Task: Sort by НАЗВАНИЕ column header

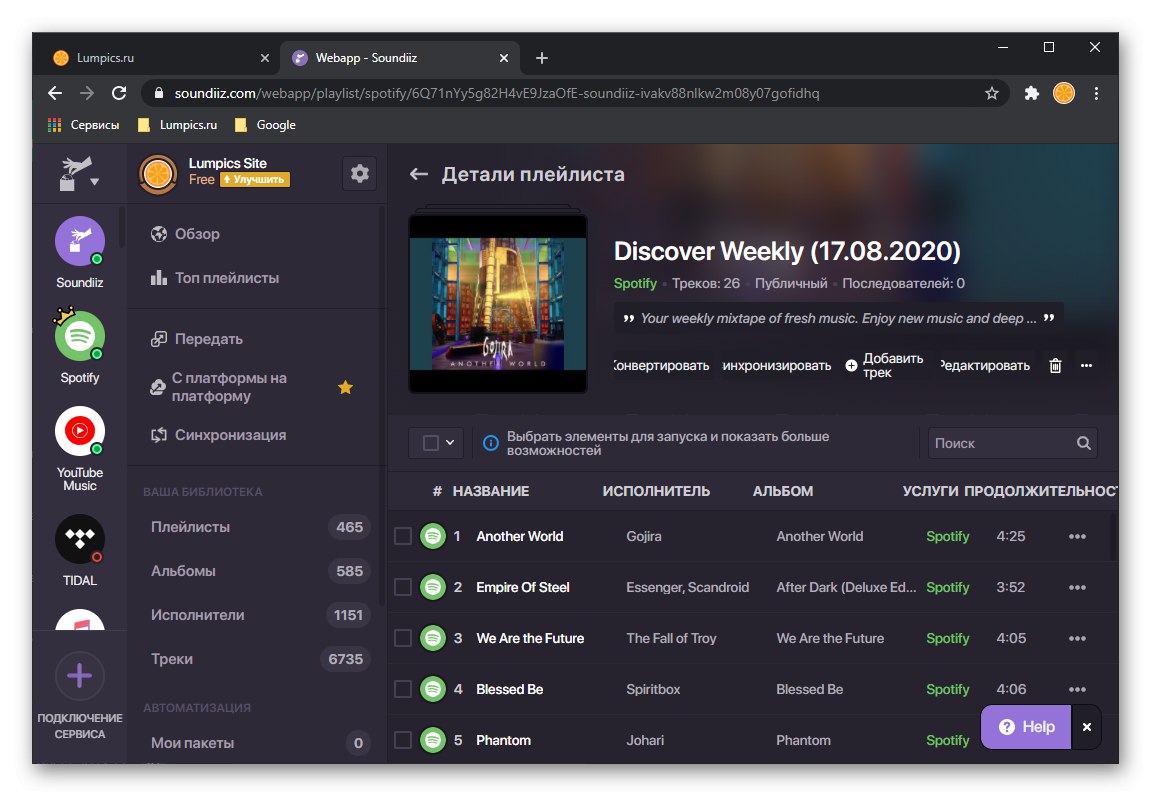Action: pos(490,491)
